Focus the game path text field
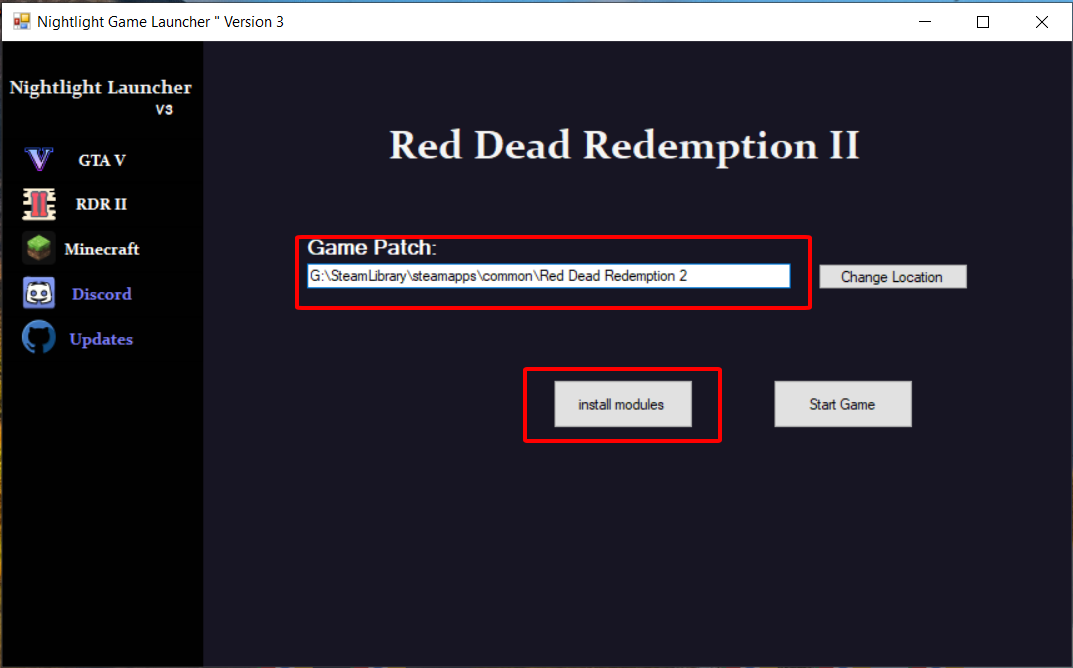Image resolution: width=1073 pixels, height=668 pixels. pos(548,276)
